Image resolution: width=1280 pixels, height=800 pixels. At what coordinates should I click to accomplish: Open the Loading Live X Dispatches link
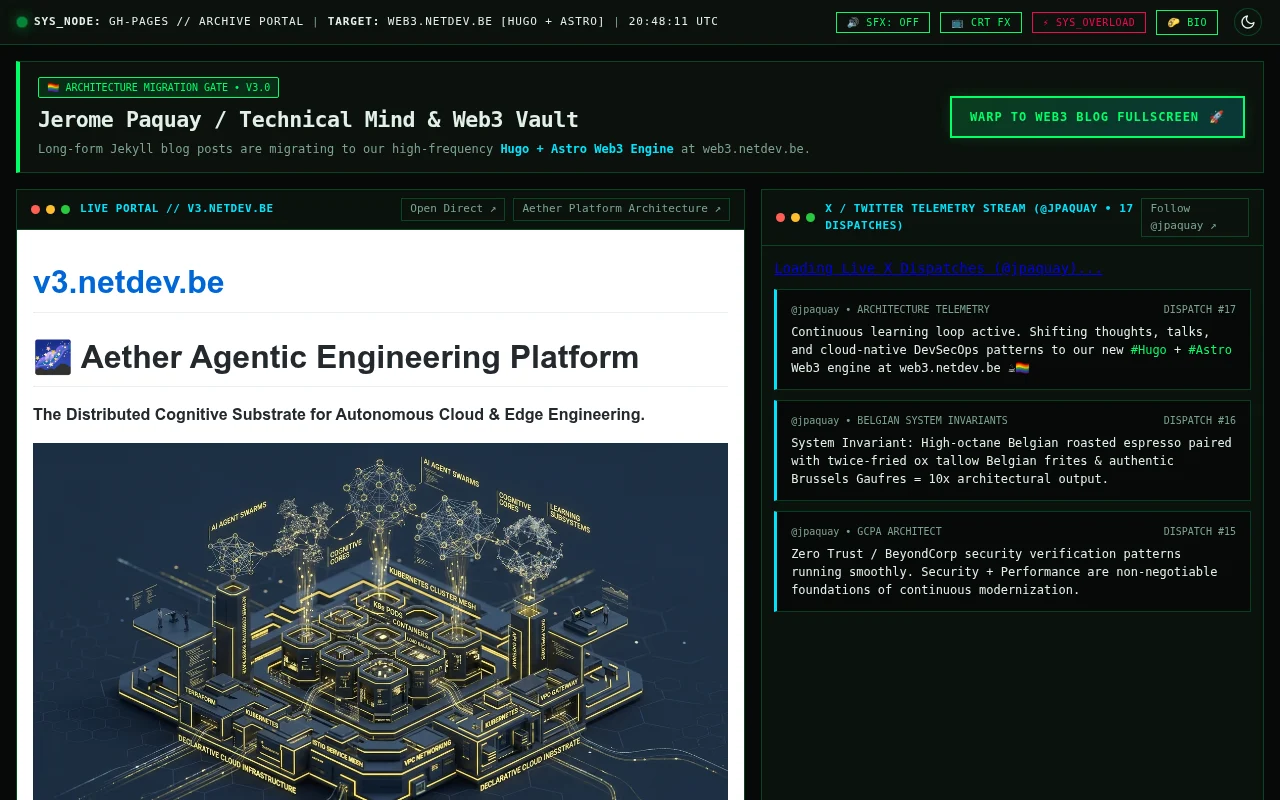pyautogui.click(x=939, y=268)
